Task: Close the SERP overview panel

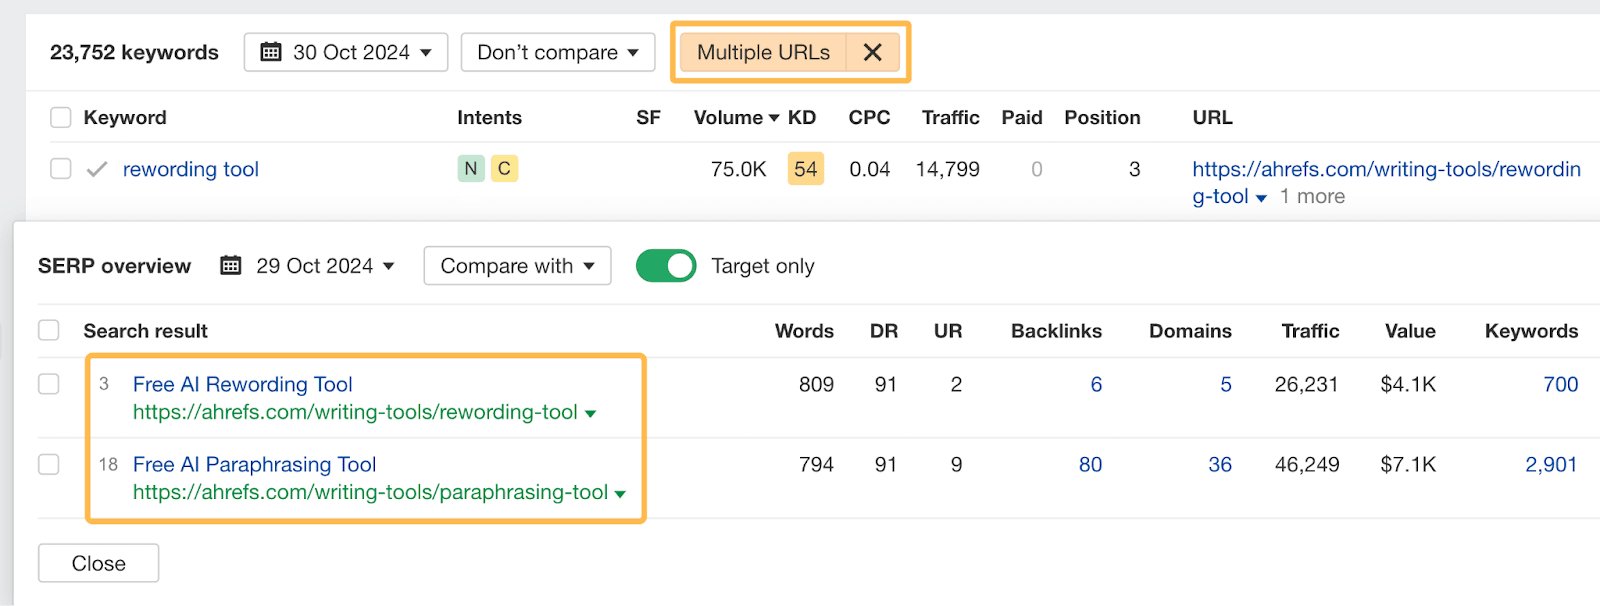Action: click(98, 563)
